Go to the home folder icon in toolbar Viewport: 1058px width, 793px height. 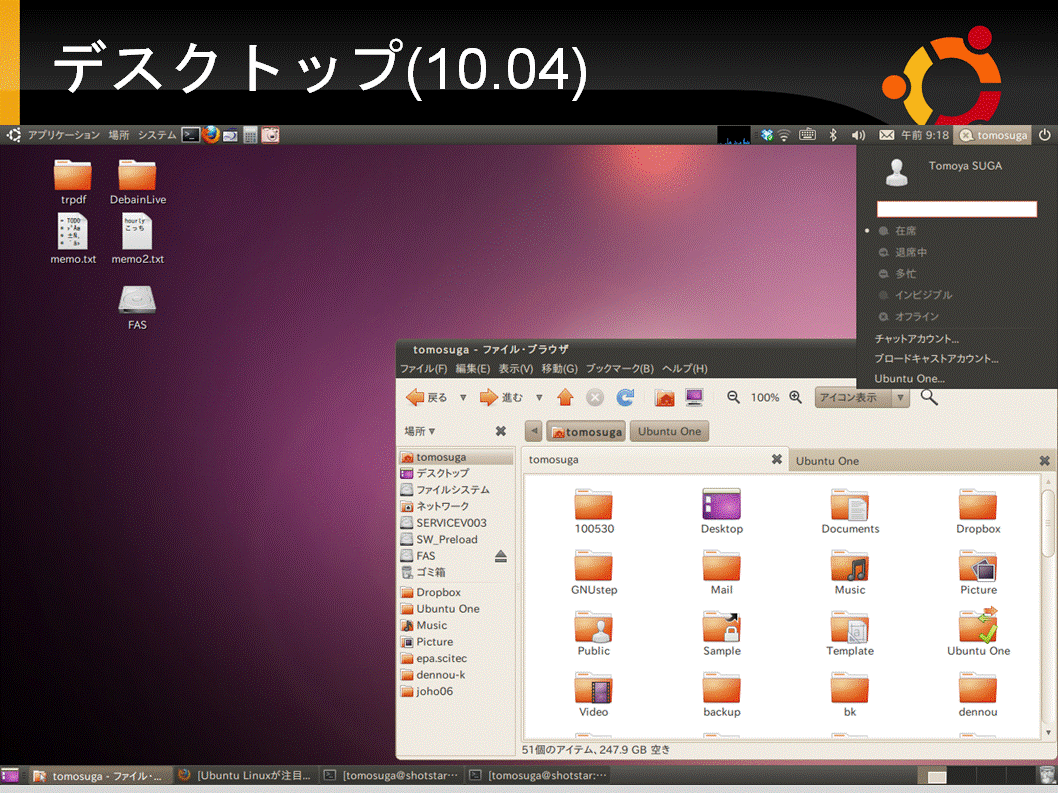click(x=664, y=398)
